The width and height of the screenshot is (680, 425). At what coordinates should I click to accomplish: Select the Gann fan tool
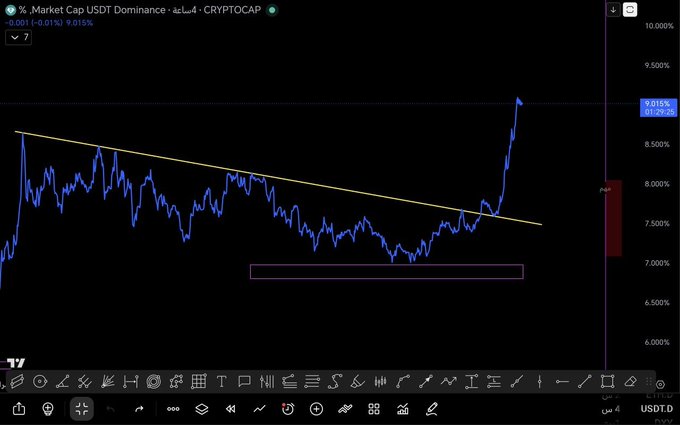[x=108, y=382]
